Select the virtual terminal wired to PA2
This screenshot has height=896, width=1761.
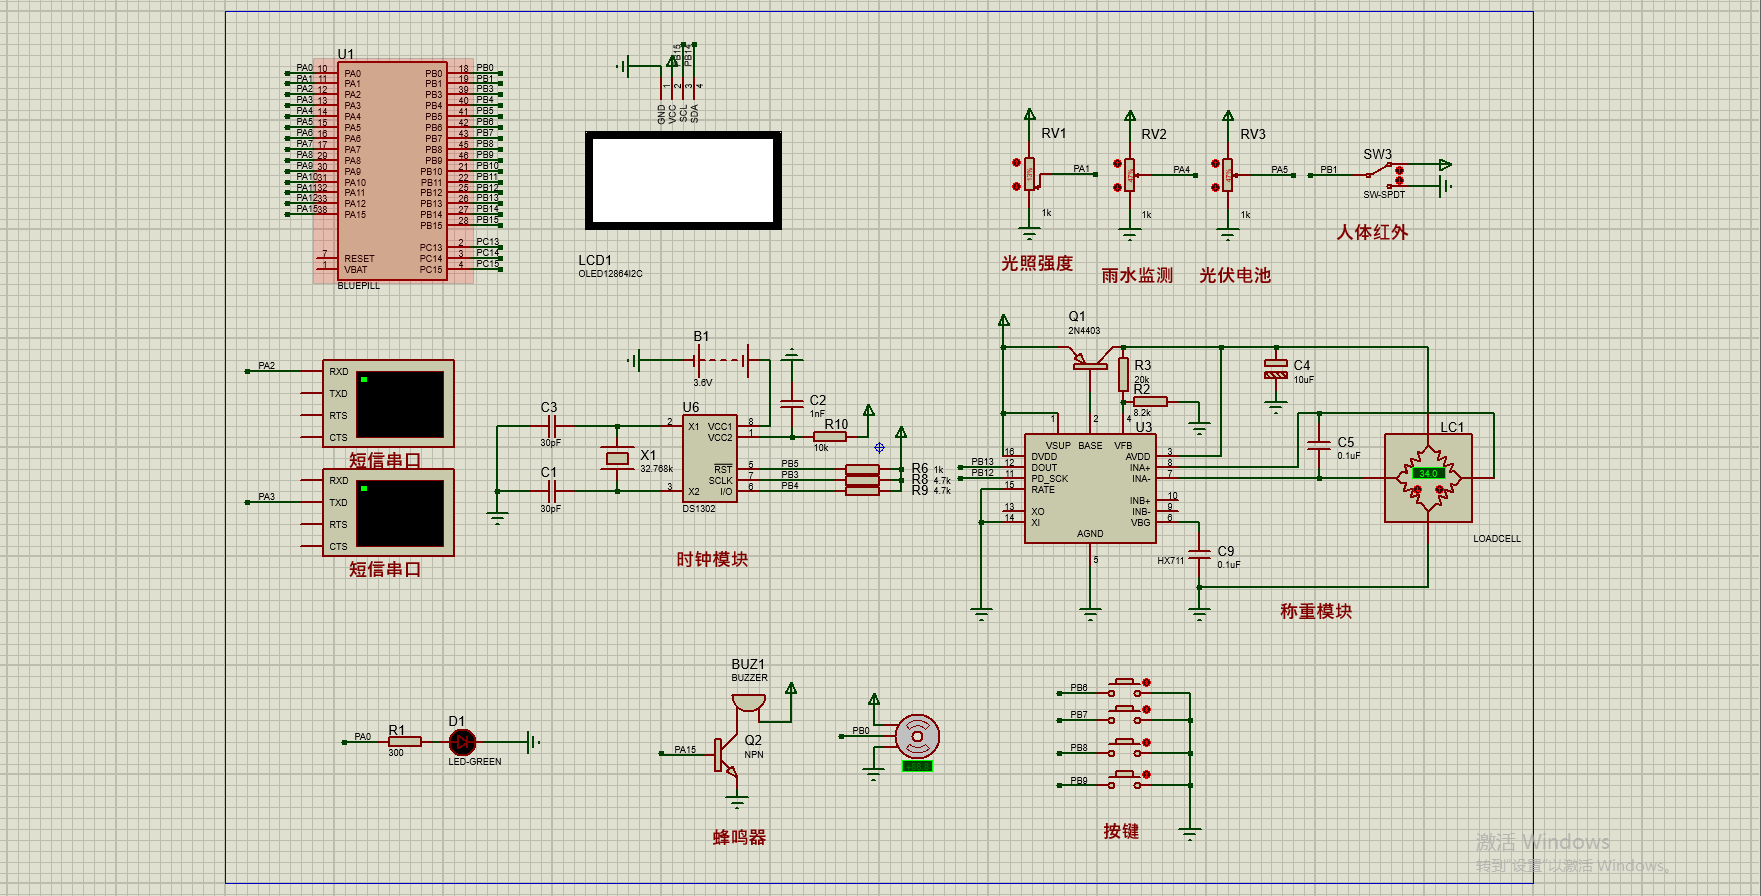(x=388, y=404)
